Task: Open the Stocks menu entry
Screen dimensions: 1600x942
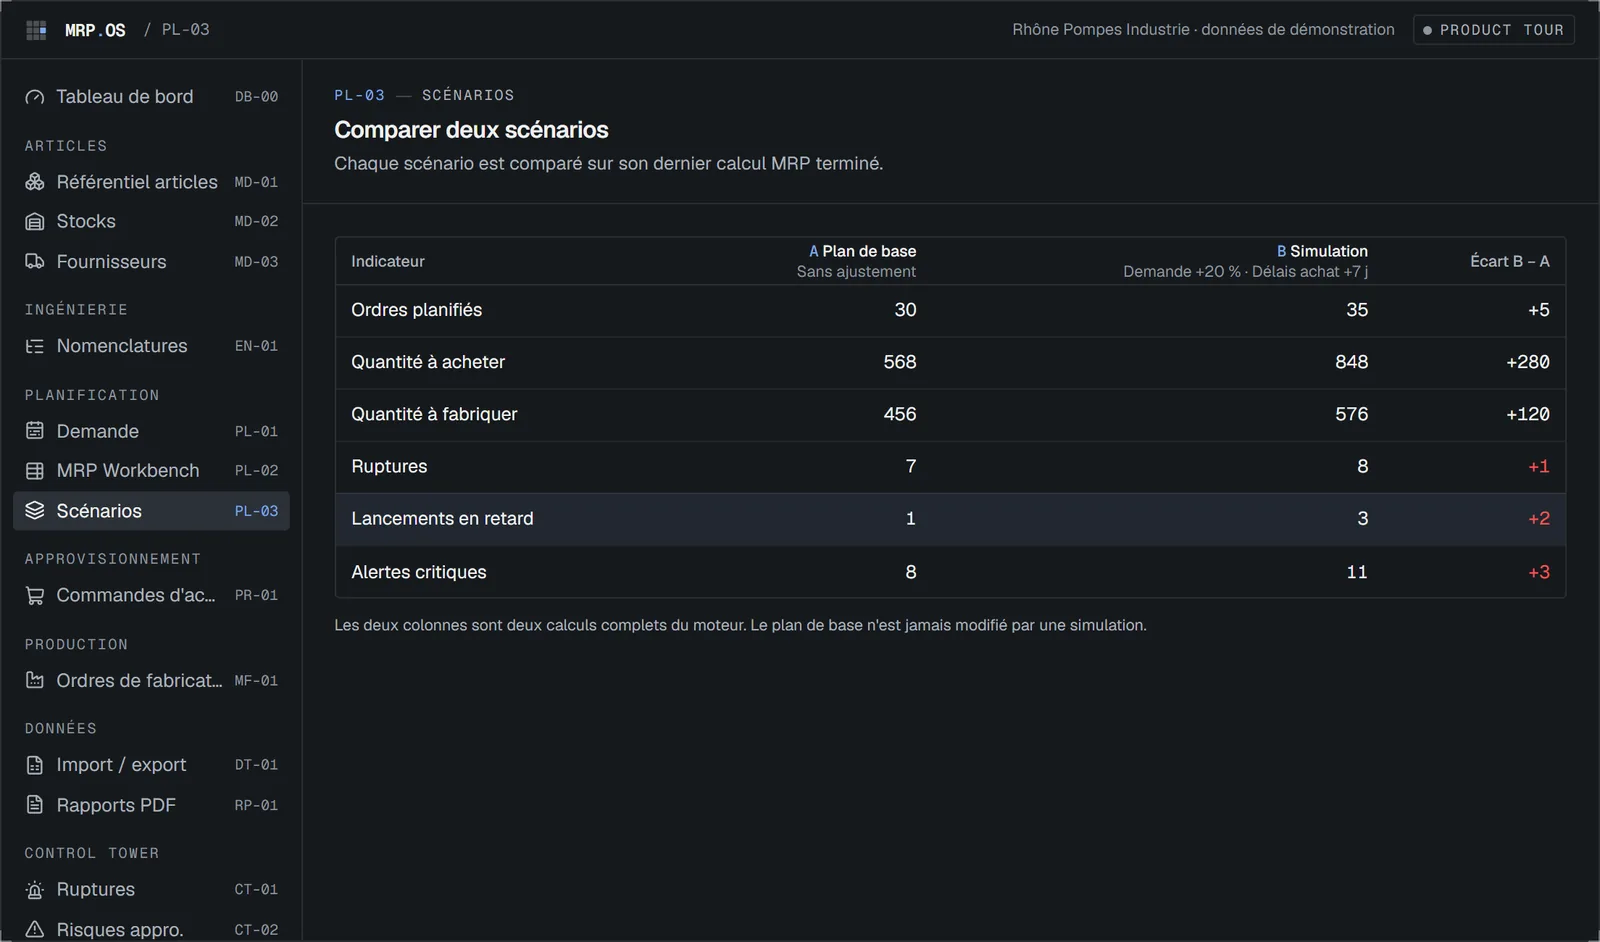Action: coord(151,221)
